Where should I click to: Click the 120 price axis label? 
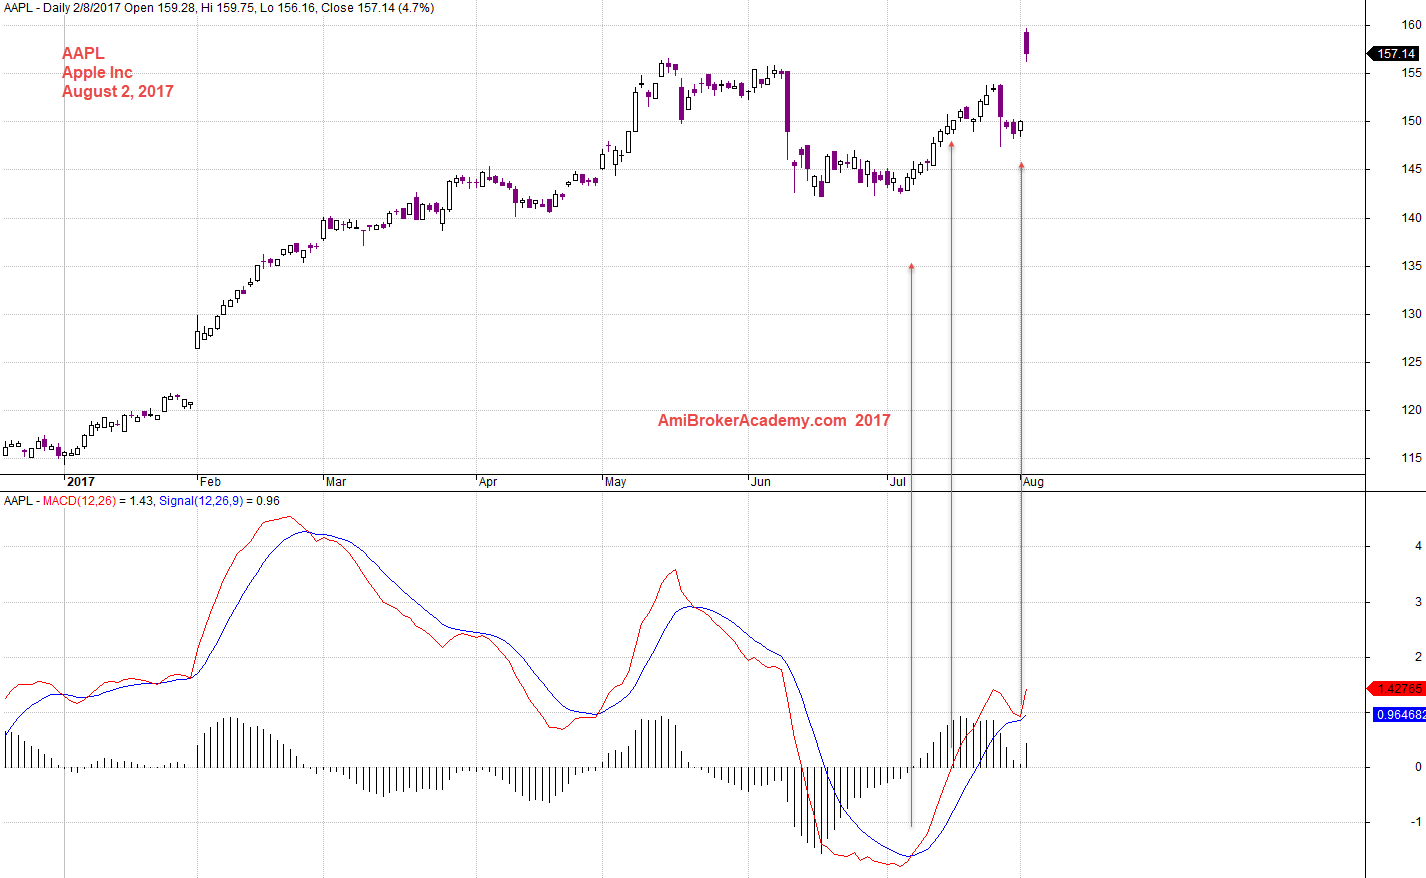click(1411, 410)
